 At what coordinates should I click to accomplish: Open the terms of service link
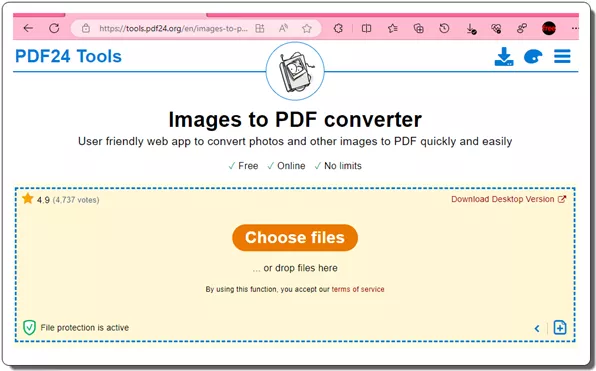(x=358, y=289)
